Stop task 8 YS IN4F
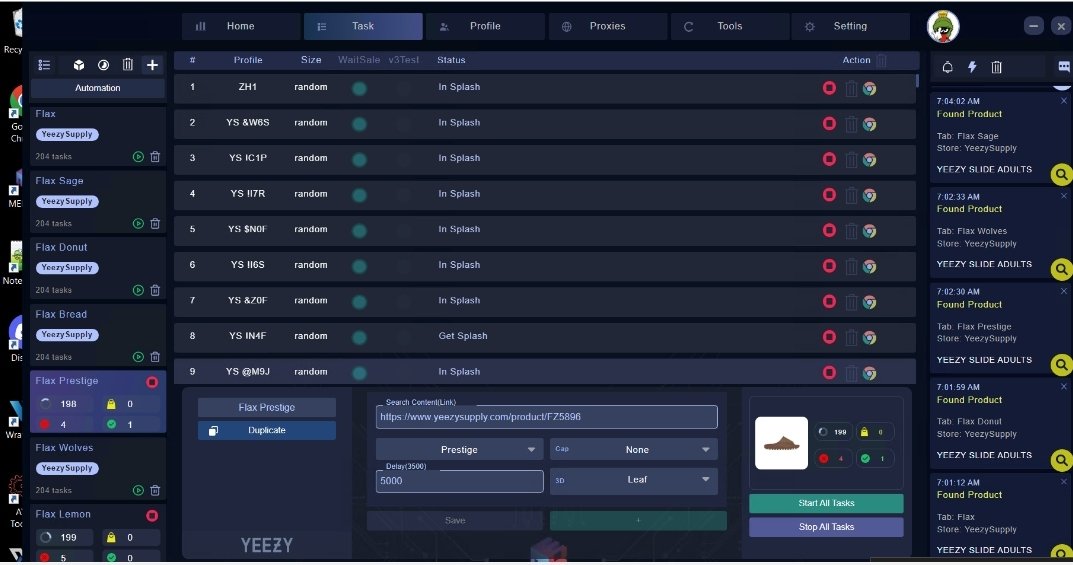 pos(829,337)
